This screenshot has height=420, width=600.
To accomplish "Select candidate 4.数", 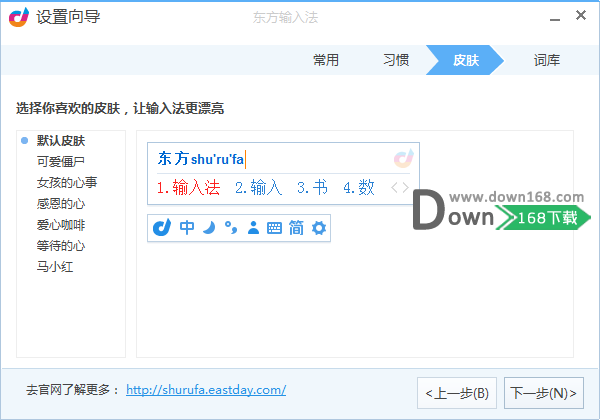I will point(359,188).
